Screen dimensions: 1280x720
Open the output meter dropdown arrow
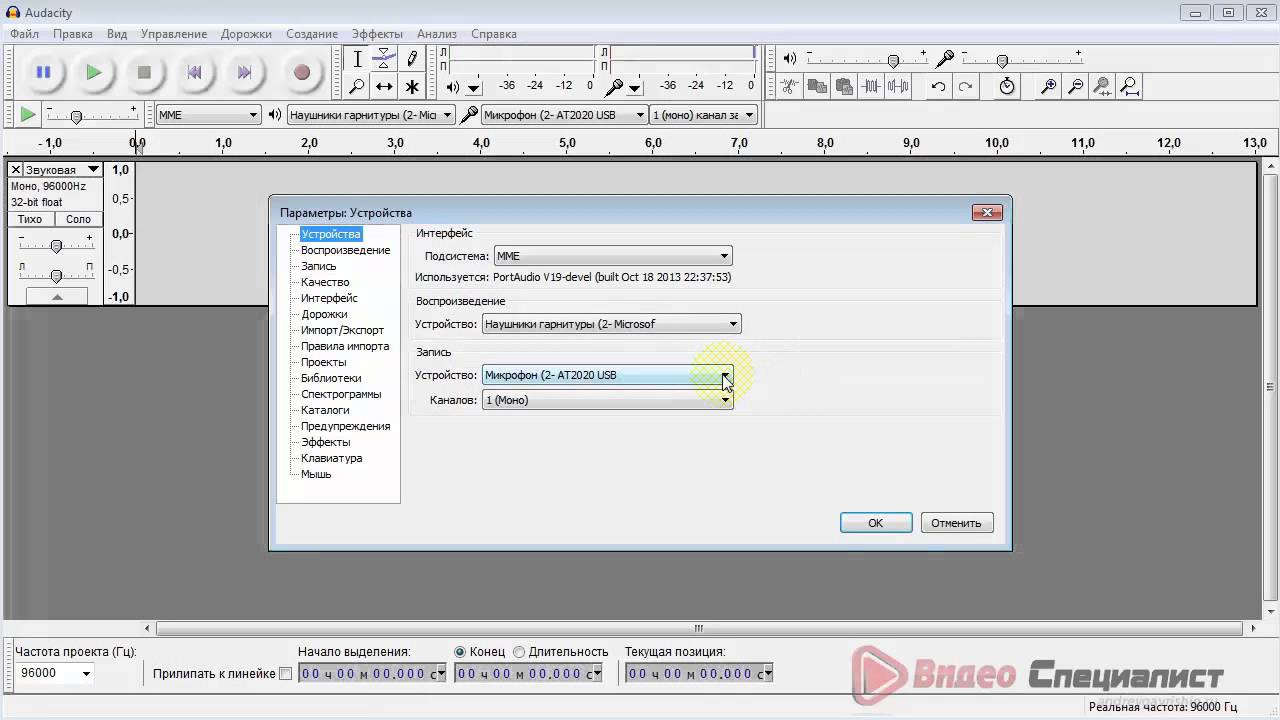474,88
